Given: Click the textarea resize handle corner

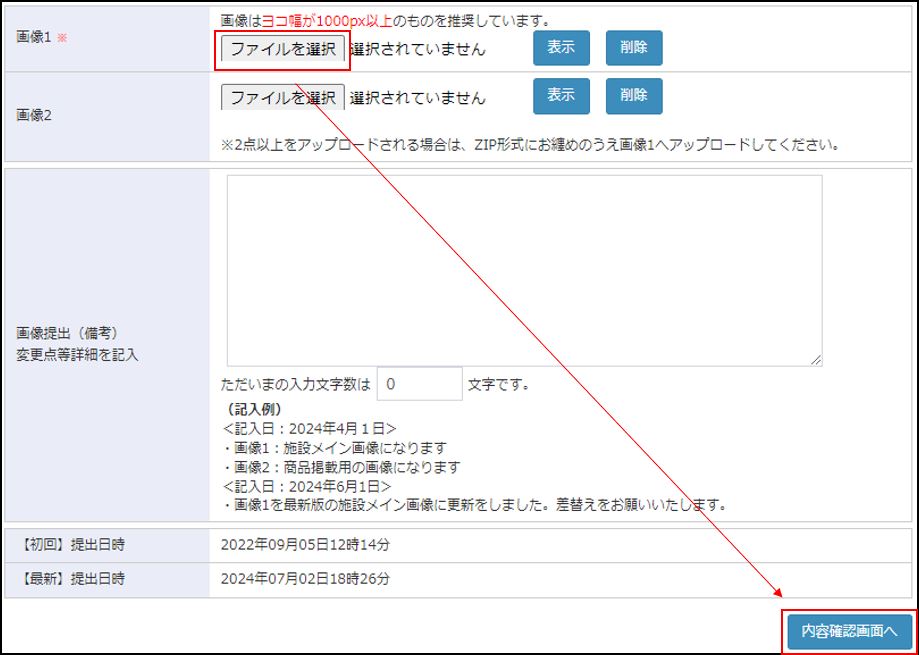Looking at the screenshot, I should pyautogui.click(x=816, y=360).
